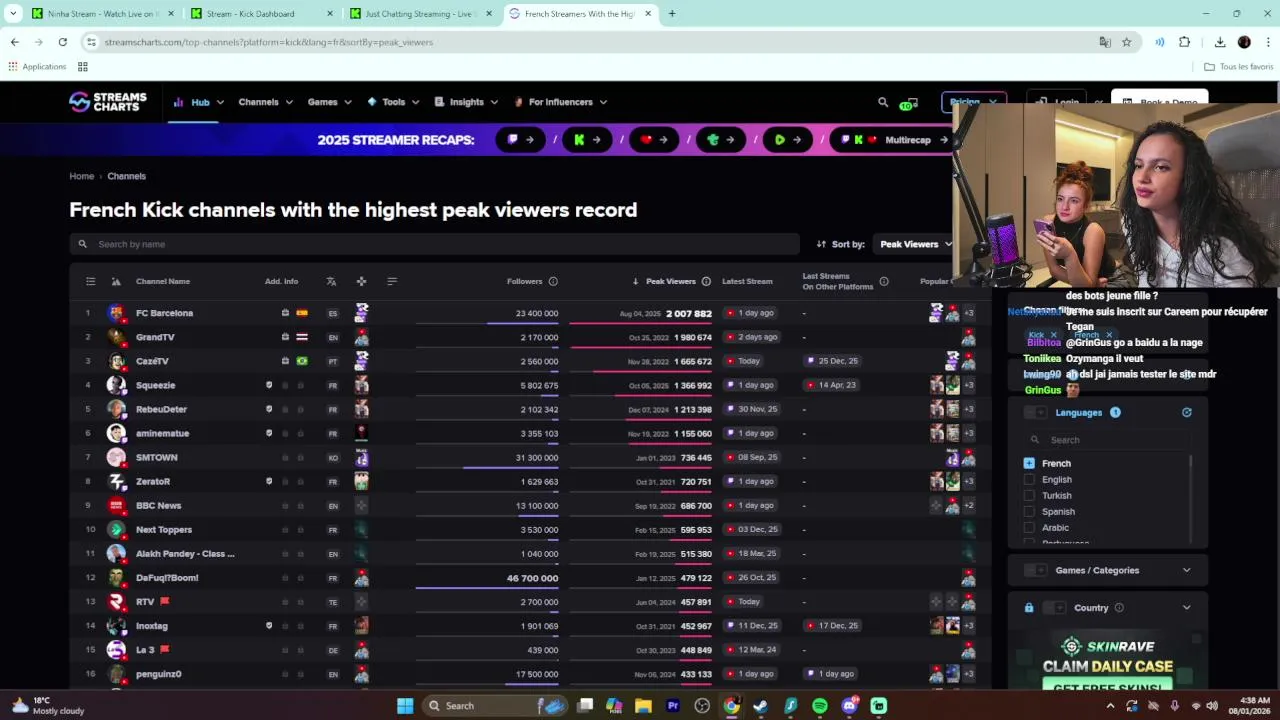Switch to the Just Chatting Streaming tab
Image resolution: width=1280 pixels, height=720 pixels.
421,14
